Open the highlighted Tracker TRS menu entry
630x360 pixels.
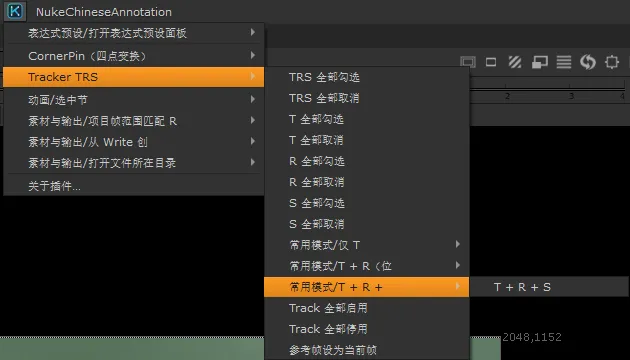click(133, 77)
